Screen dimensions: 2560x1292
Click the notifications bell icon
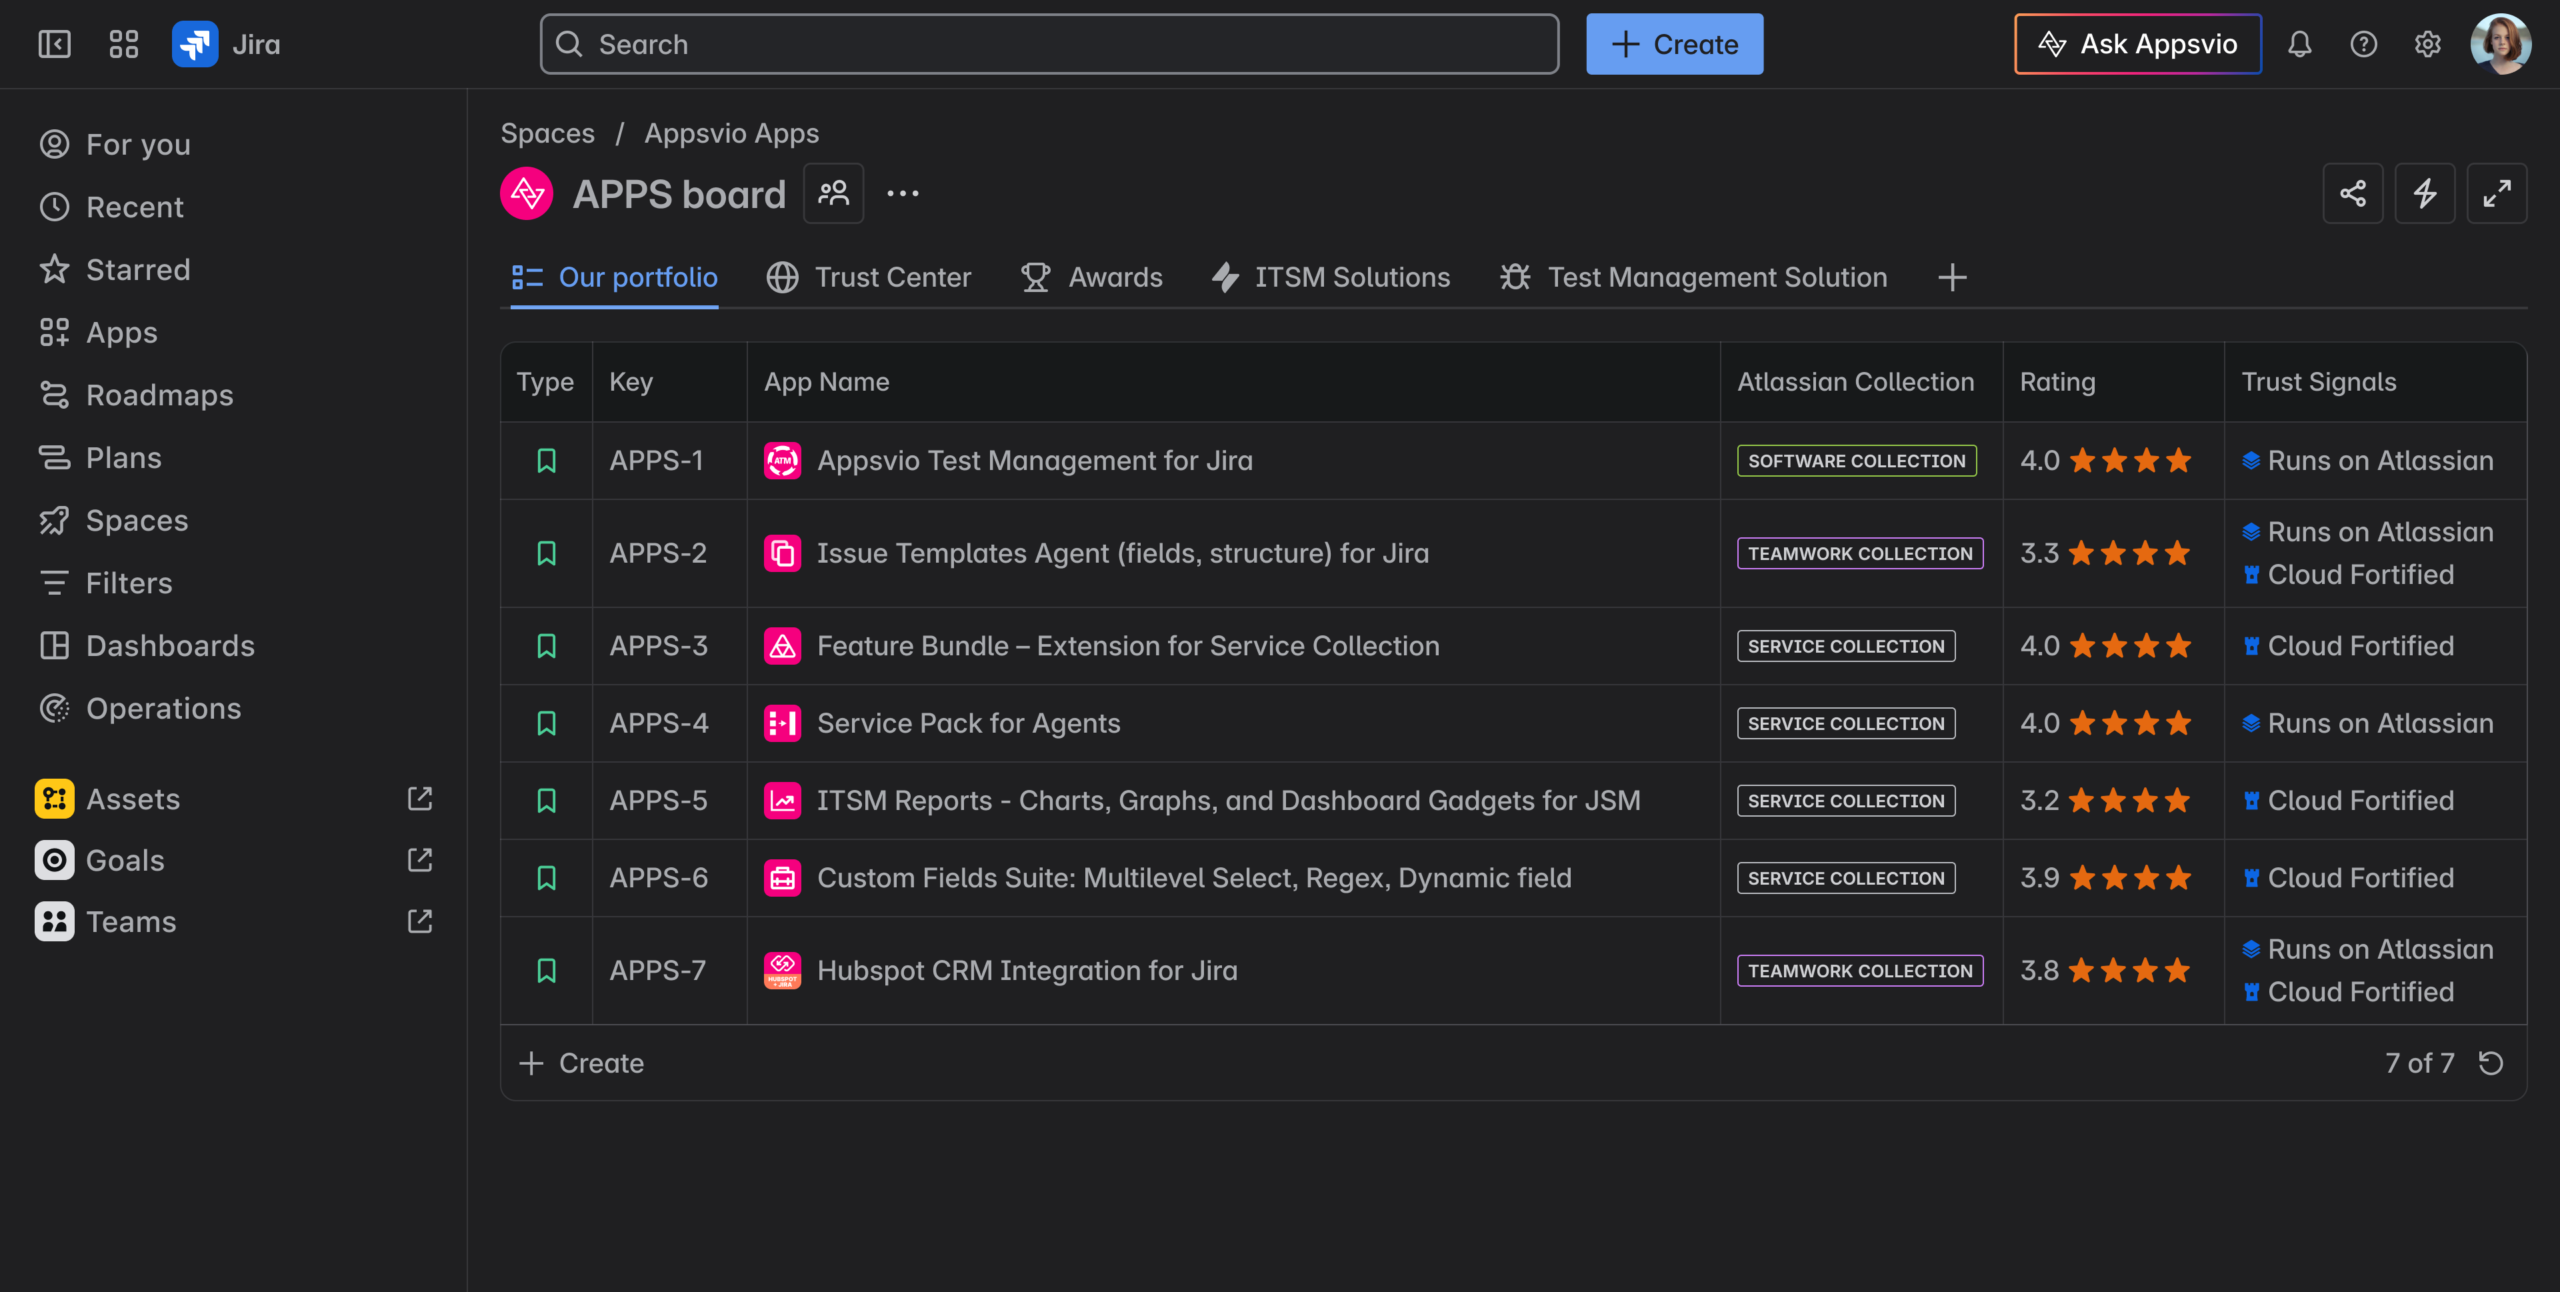(x=2299, y=44)
